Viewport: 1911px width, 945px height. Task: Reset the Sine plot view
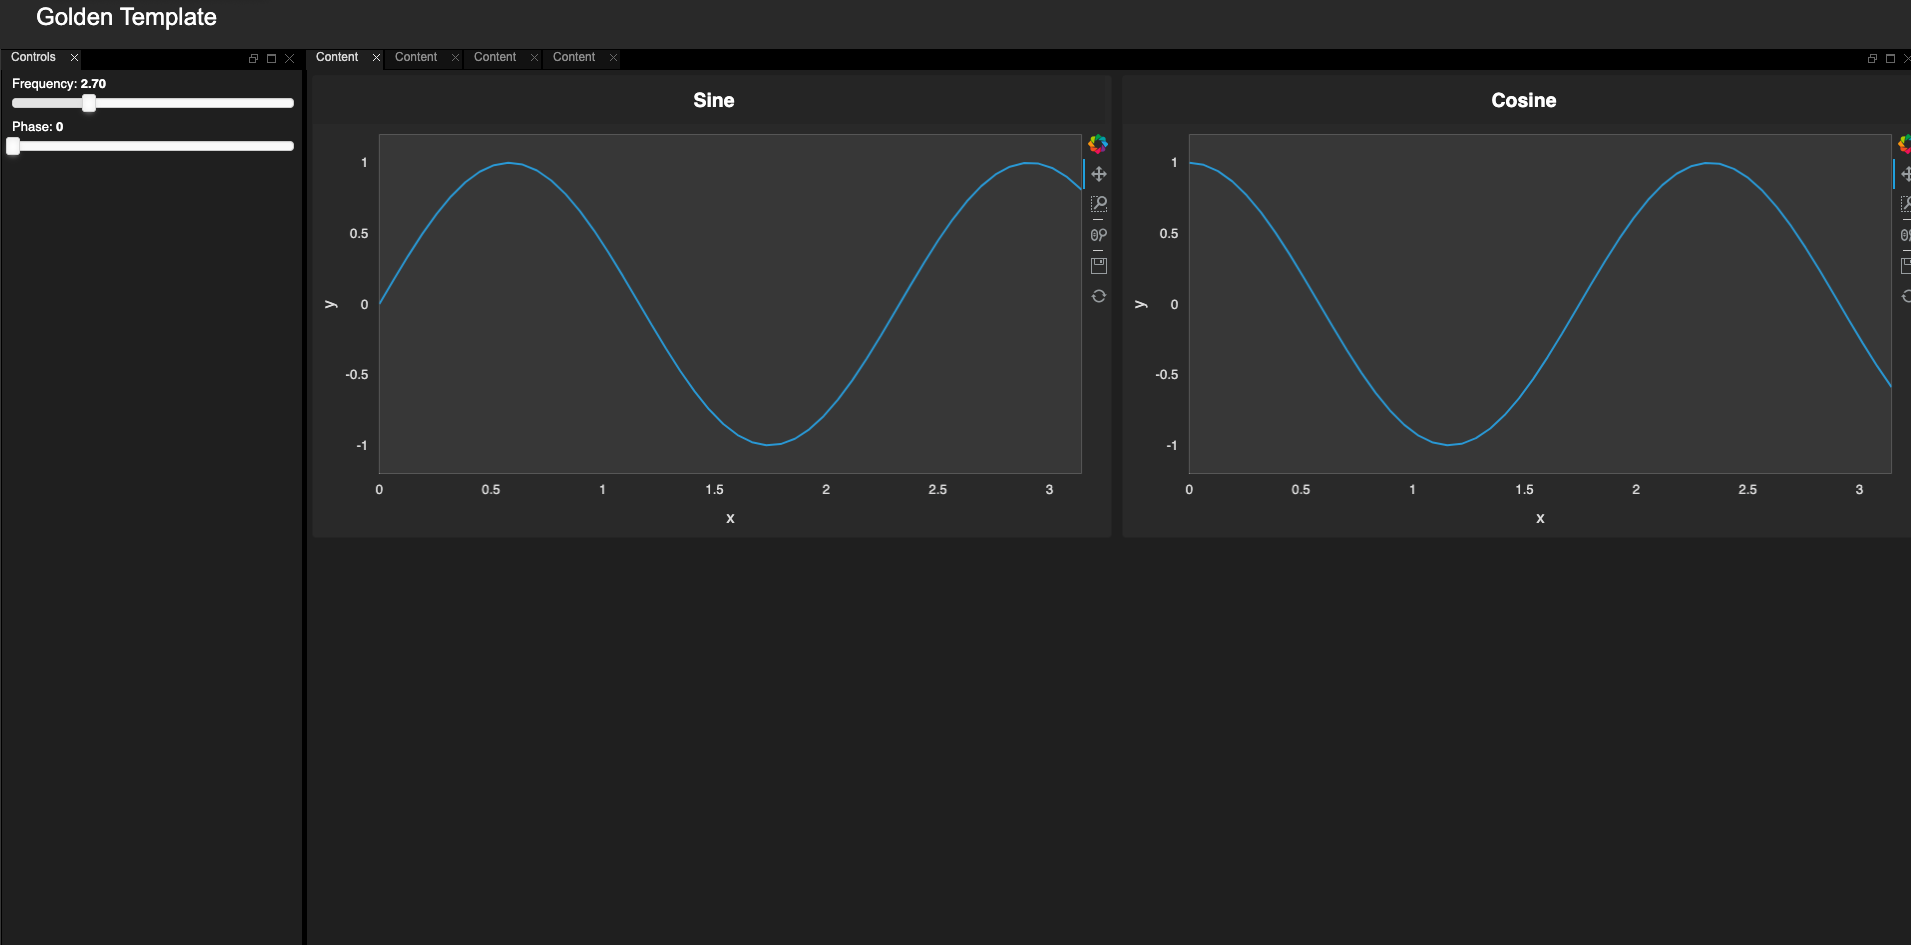pyautogui.click(x=1099, y=296)
